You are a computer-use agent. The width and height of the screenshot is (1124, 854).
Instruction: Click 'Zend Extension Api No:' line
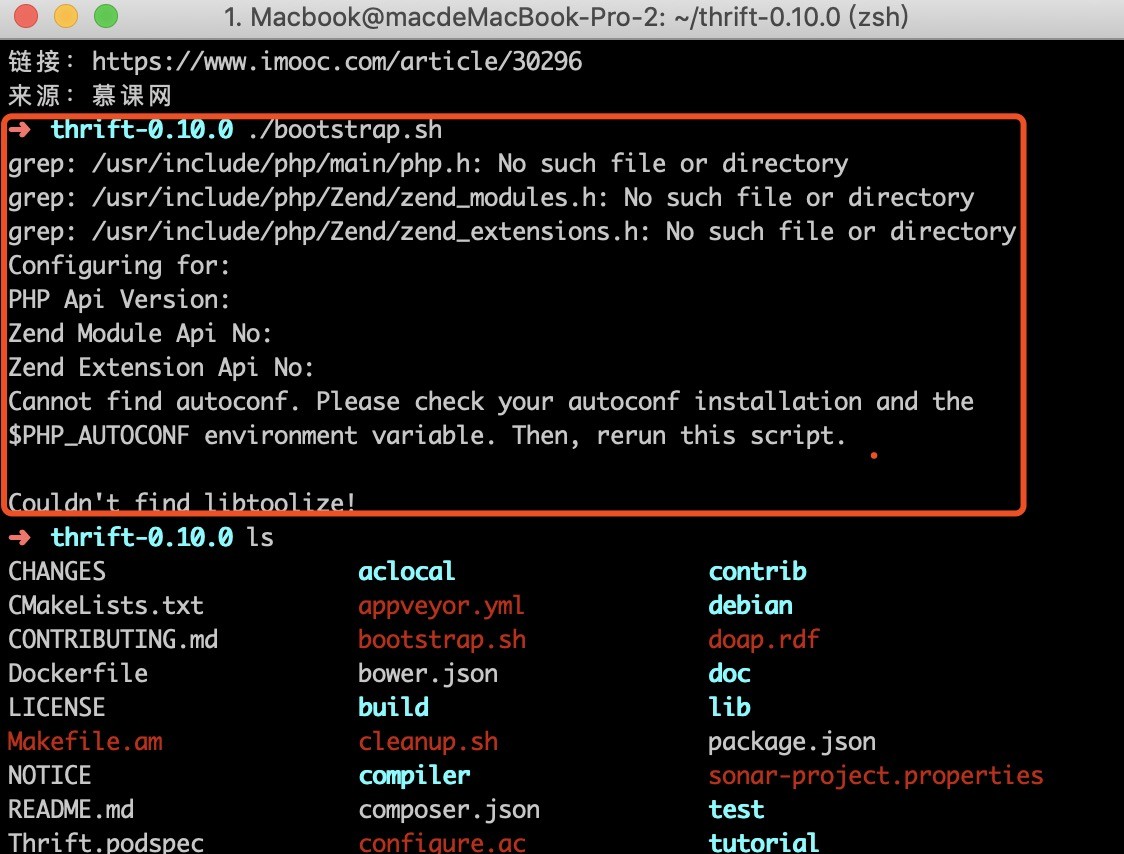click(x=161, y=367)
